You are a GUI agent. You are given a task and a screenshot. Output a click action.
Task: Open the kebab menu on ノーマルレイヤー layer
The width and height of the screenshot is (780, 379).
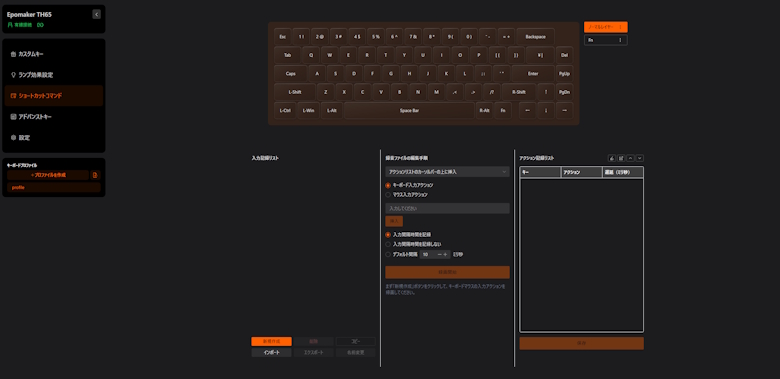[x=620, y=27]
